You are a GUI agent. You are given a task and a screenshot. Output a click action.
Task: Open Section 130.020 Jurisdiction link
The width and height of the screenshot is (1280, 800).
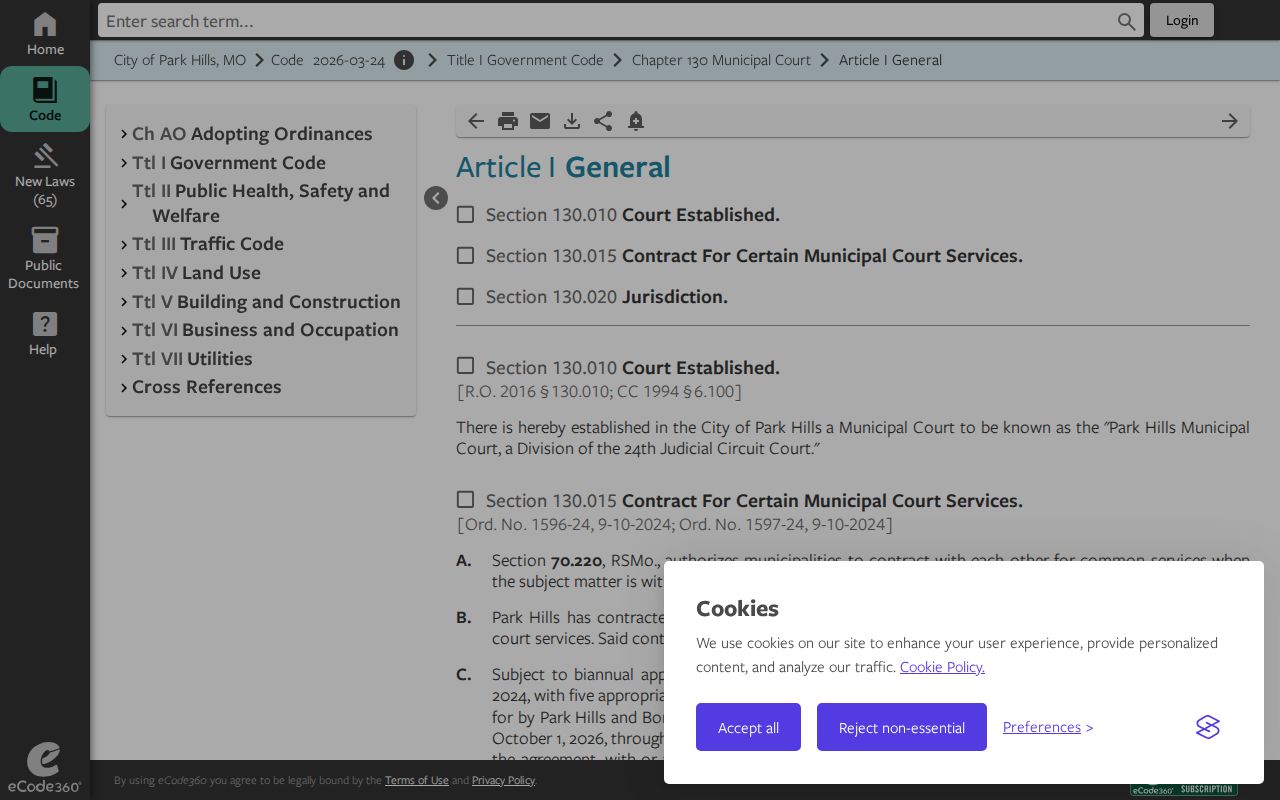click(607, 297)
